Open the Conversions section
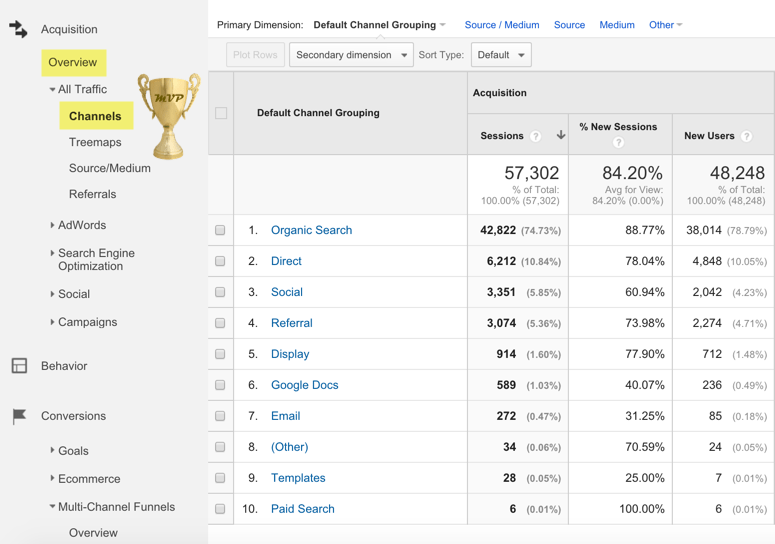This screenshot has width=775, height=544. 73,416
